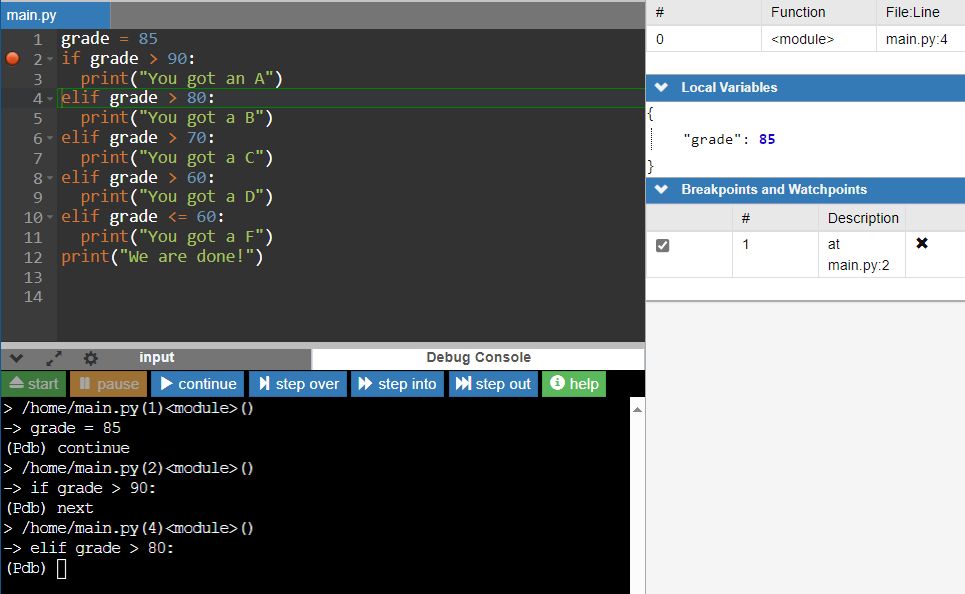Viewport: 965px width, 594px height.
Task: Click the chevron-down icon above the console
Action: pos(17,358)
